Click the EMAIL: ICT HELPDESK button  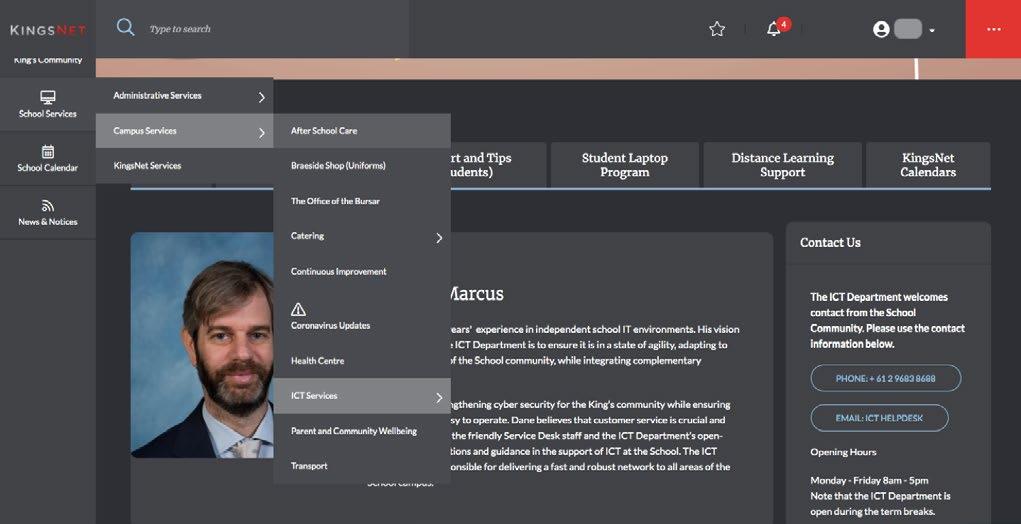(880, 418)
